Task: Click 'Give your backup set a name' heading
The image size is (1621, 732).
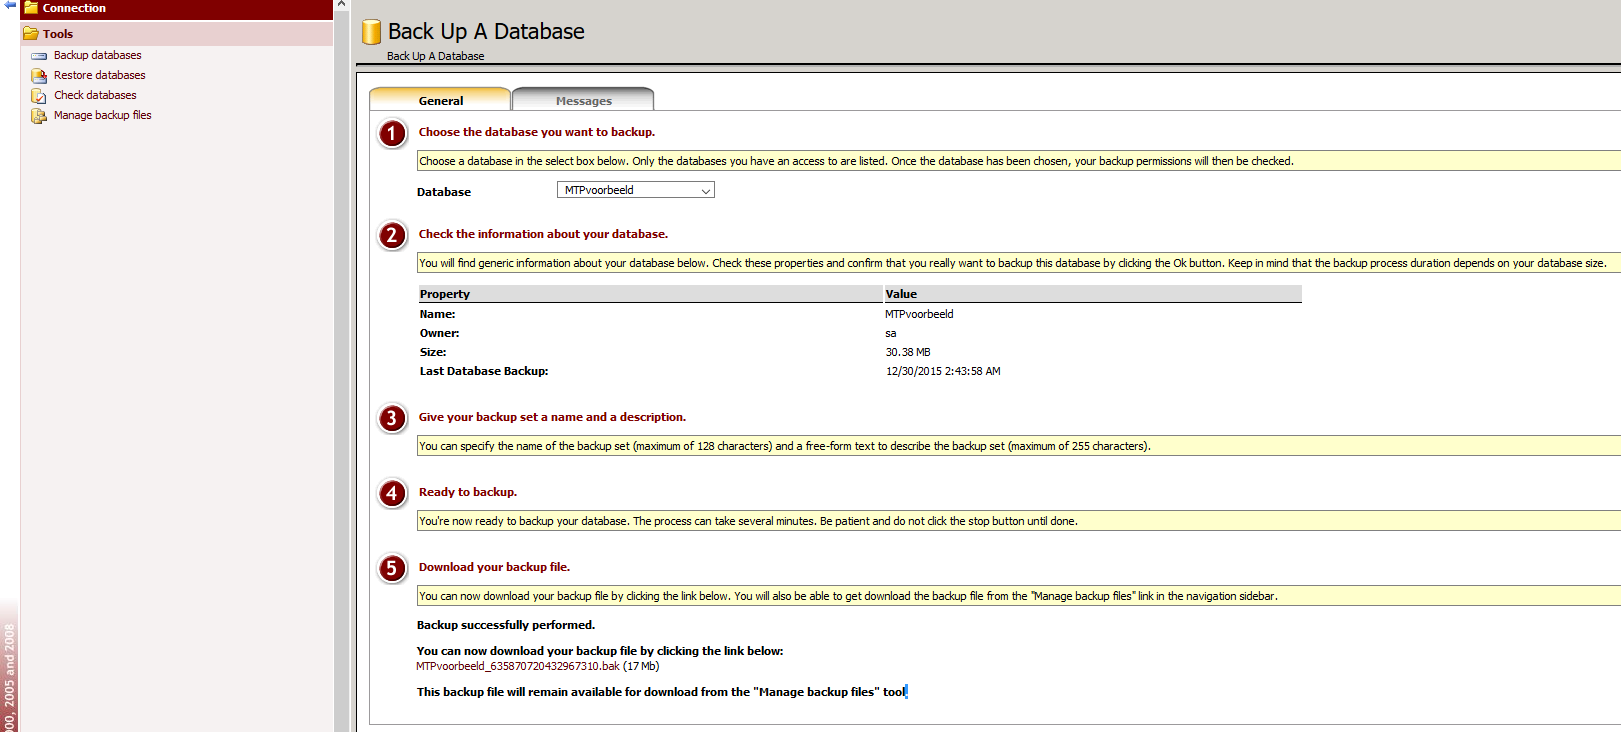Action: point(552,417)
